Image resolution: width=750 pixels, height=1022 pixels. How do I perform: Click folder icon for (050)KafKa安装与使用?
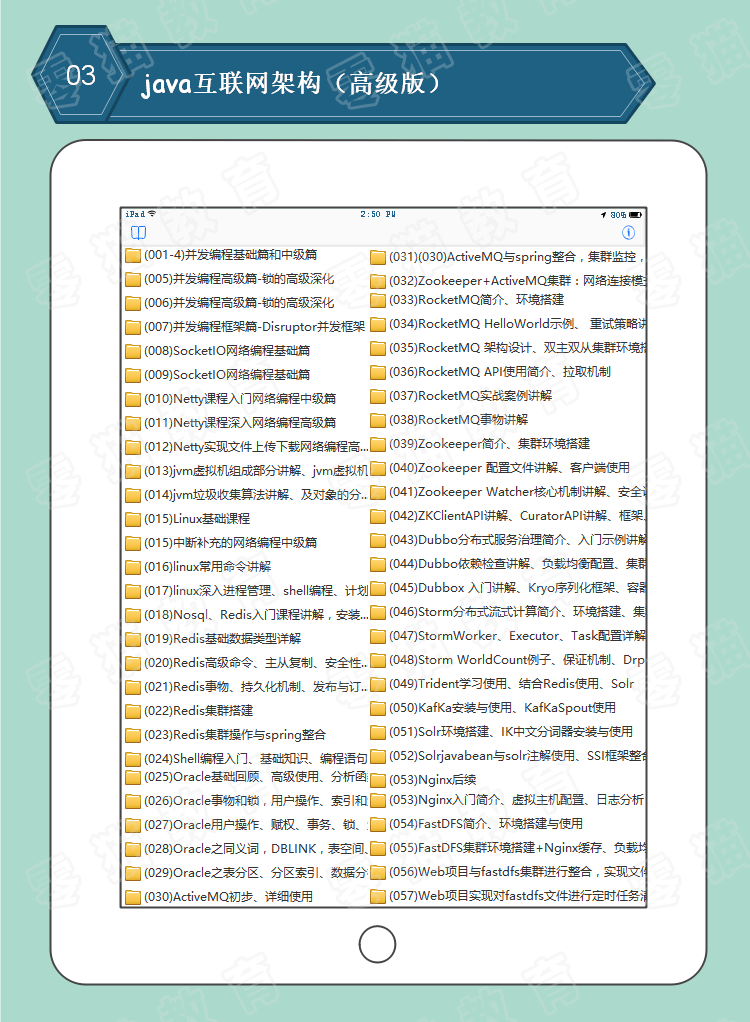pos(378,708)
